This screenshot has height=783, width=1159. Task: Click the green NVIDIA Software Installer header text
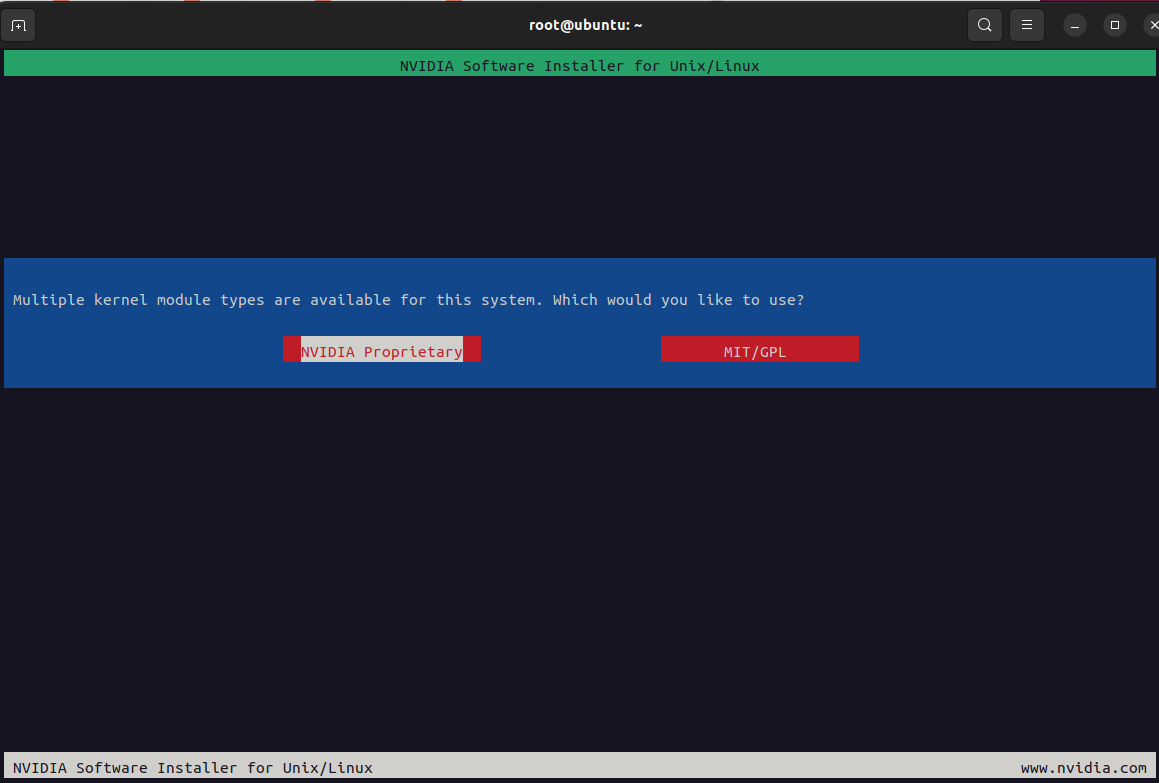(580, 66)
